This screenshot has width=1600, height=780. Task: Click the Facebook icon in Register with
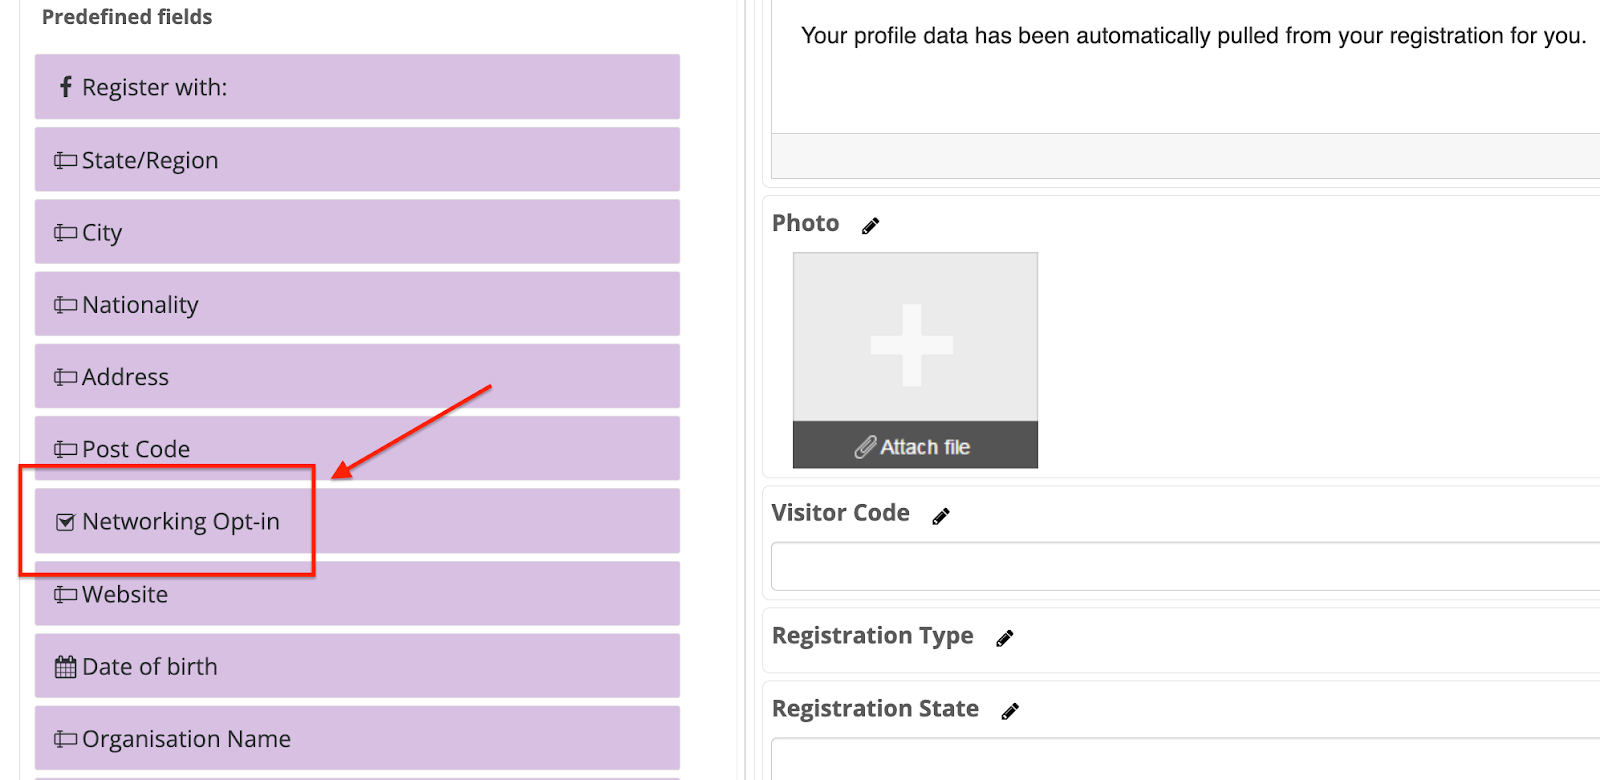pyautogui.click(x=66, y=87)
